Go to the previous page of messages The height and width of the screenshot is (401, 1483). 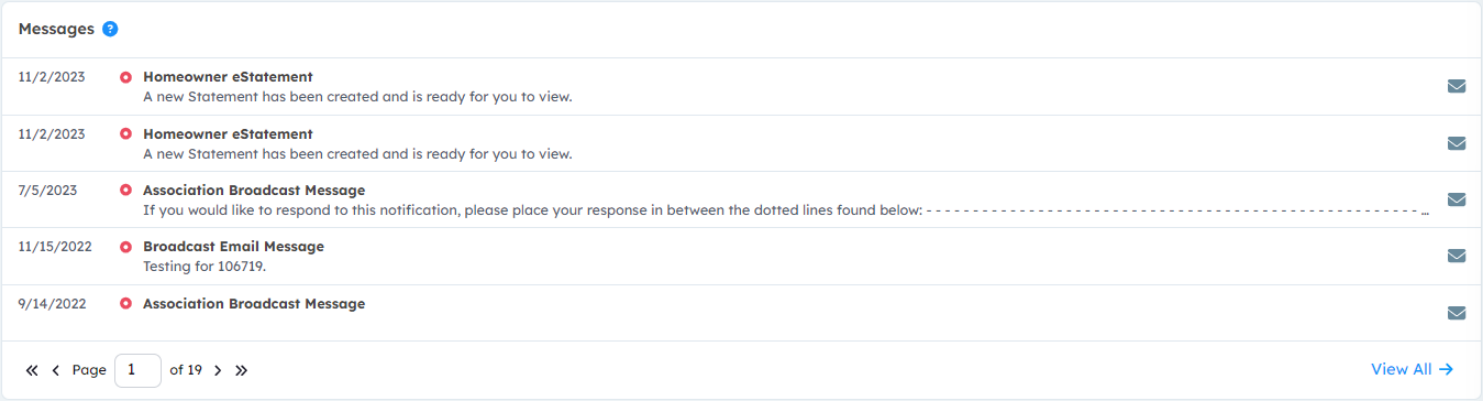pos(56,370)
